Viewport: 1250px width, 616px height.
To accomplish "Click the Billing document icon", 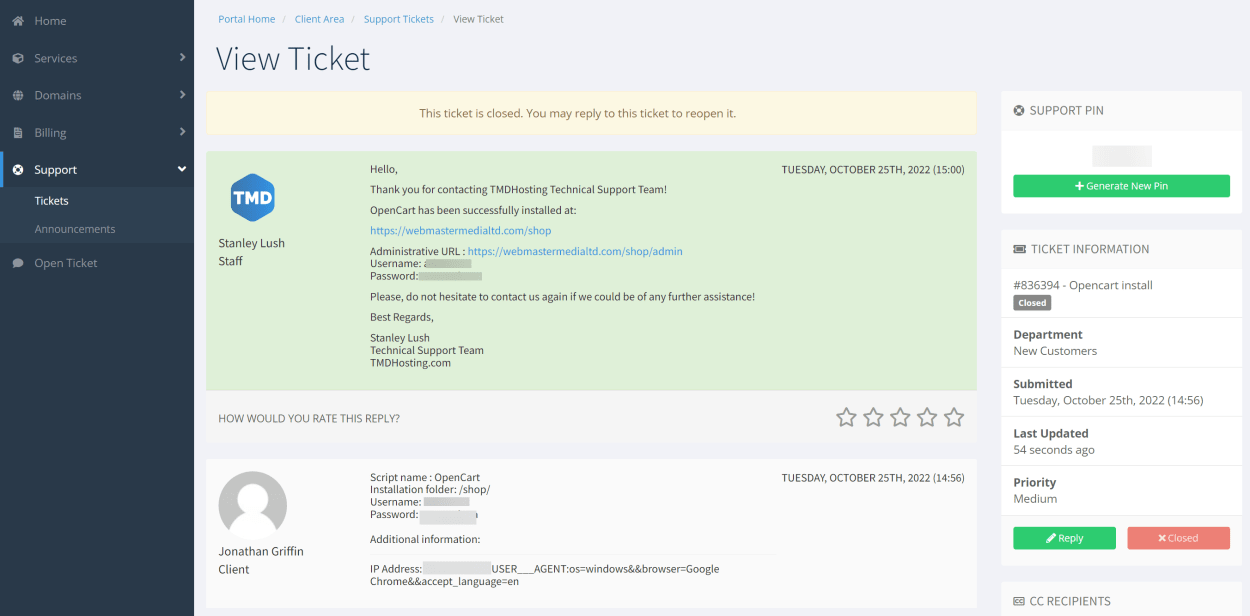I will [18, 132].
